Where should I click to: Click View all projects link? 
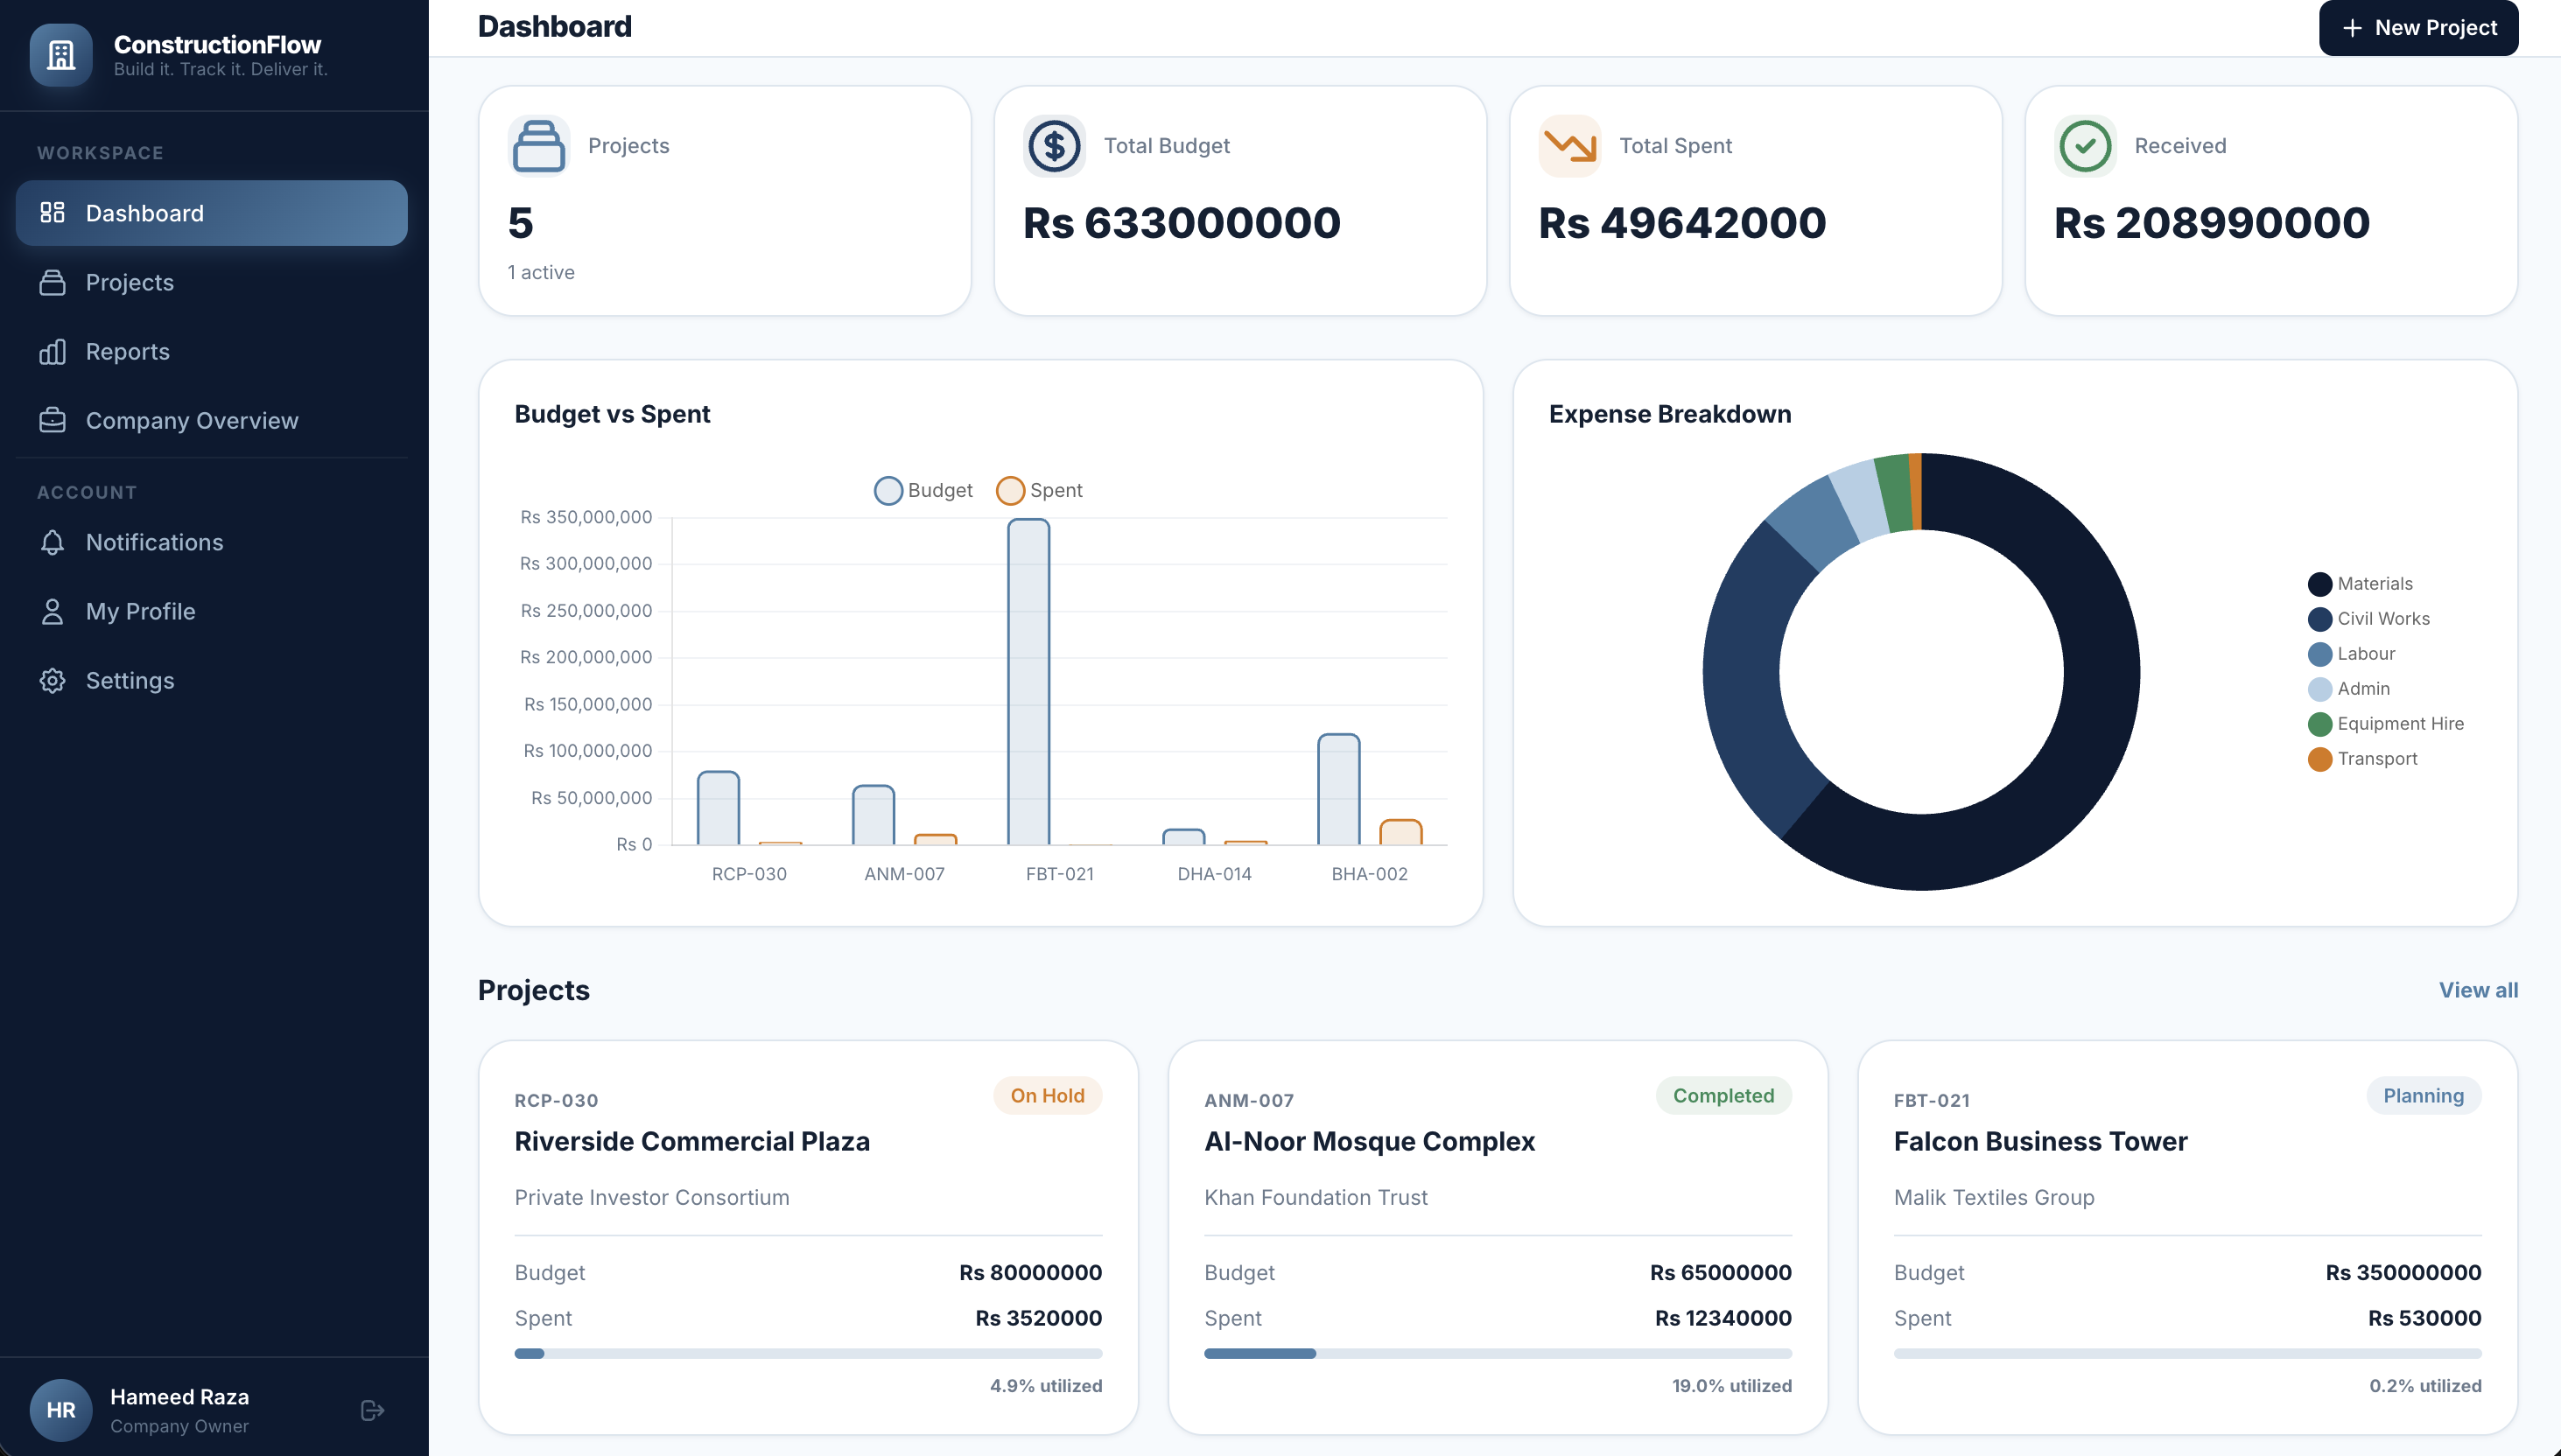[2478, 990]
